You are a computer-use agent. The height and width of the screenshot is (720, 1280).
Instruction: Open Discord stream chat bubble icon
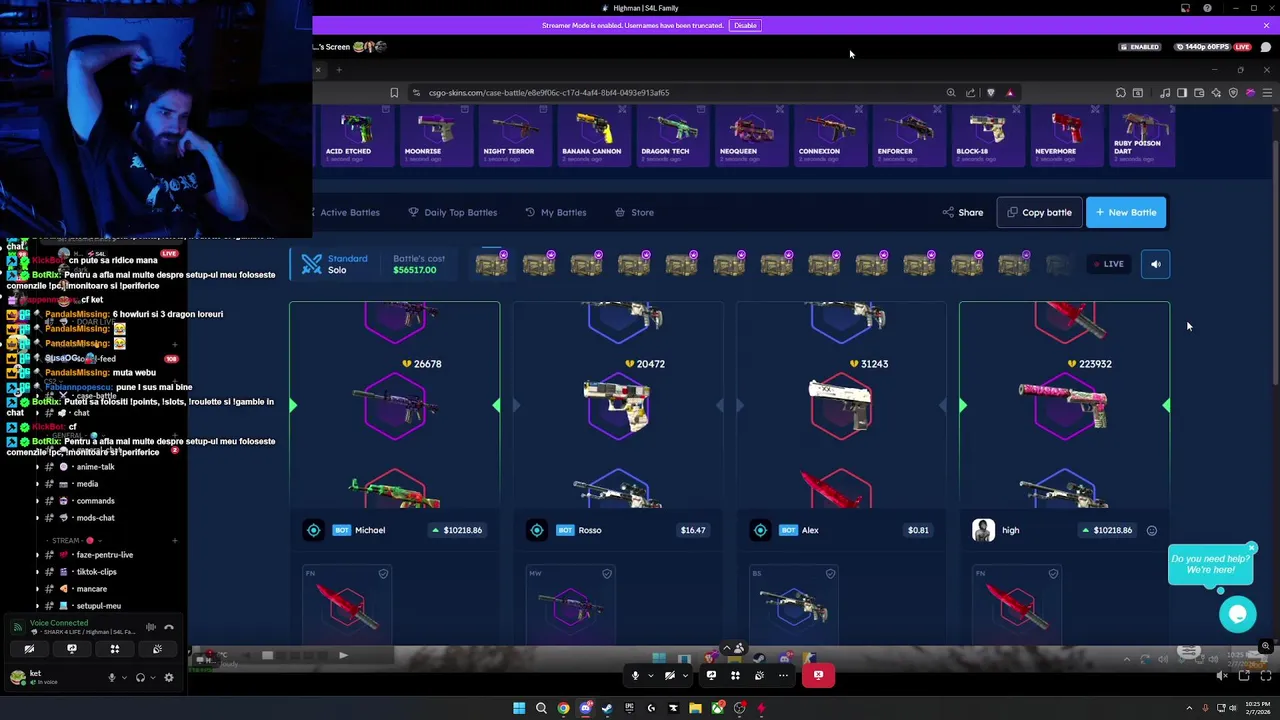(x=1266, y=47)
